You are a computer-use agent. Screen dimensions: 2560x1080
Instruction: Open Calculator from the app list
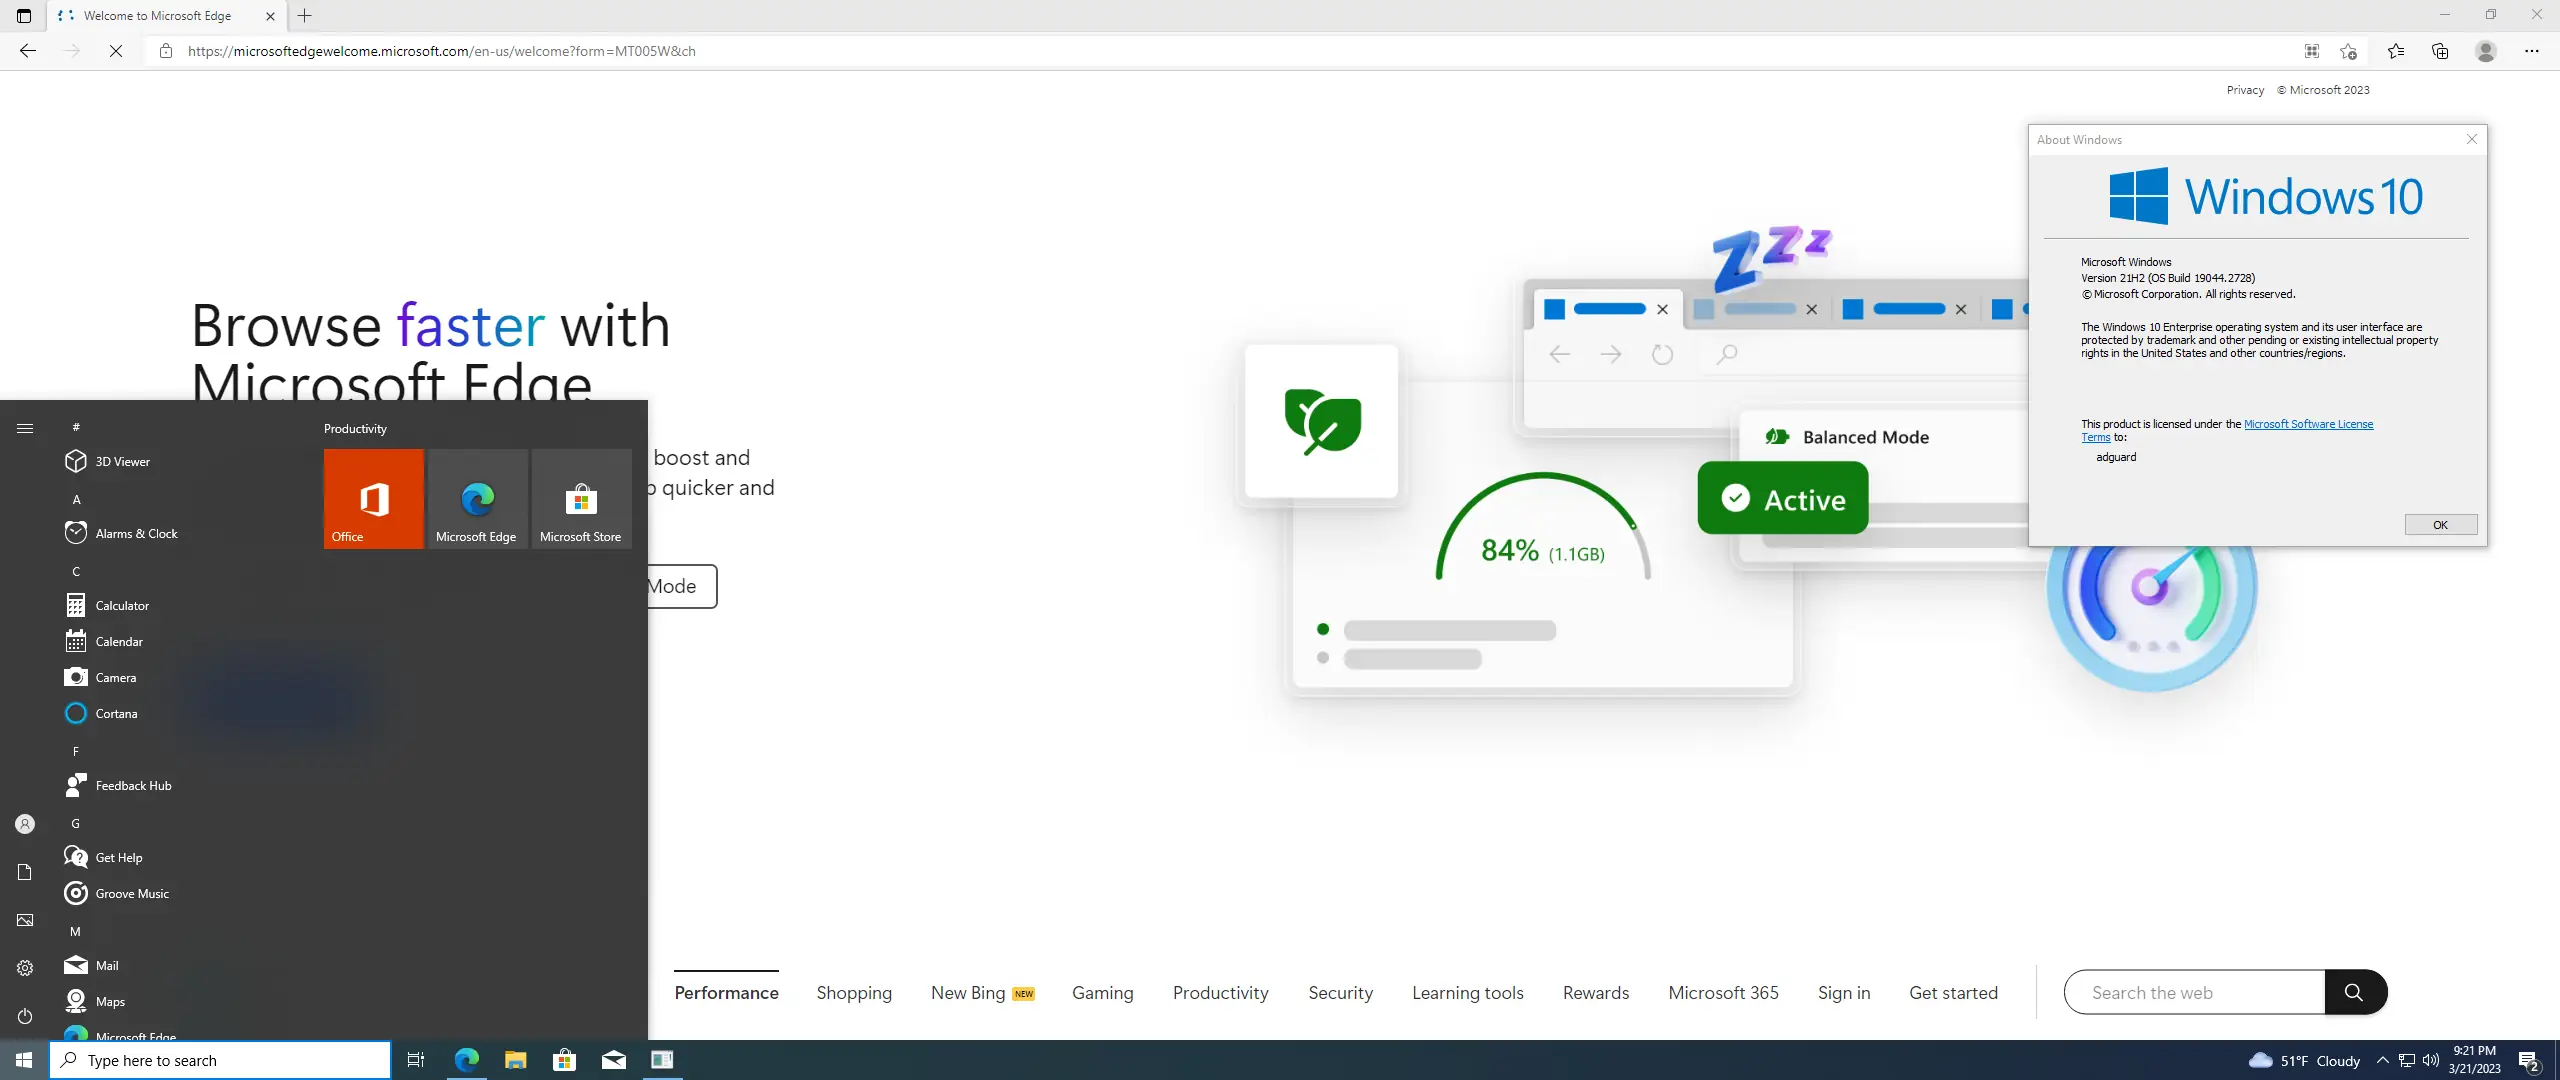click(122, 605)
